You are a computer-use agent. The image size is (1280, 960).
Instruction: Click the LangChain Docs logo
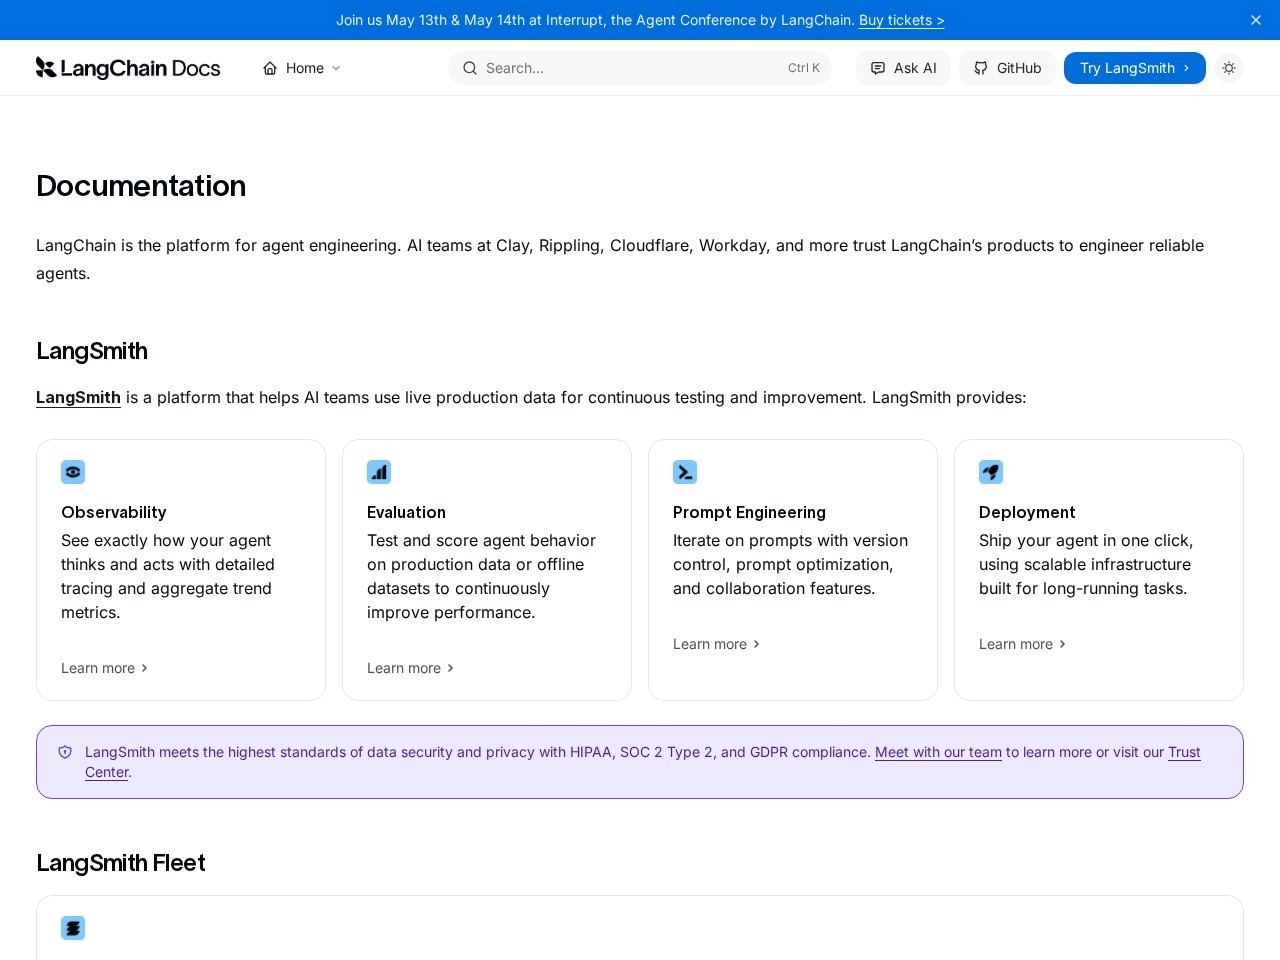click(x=128, y=68)
